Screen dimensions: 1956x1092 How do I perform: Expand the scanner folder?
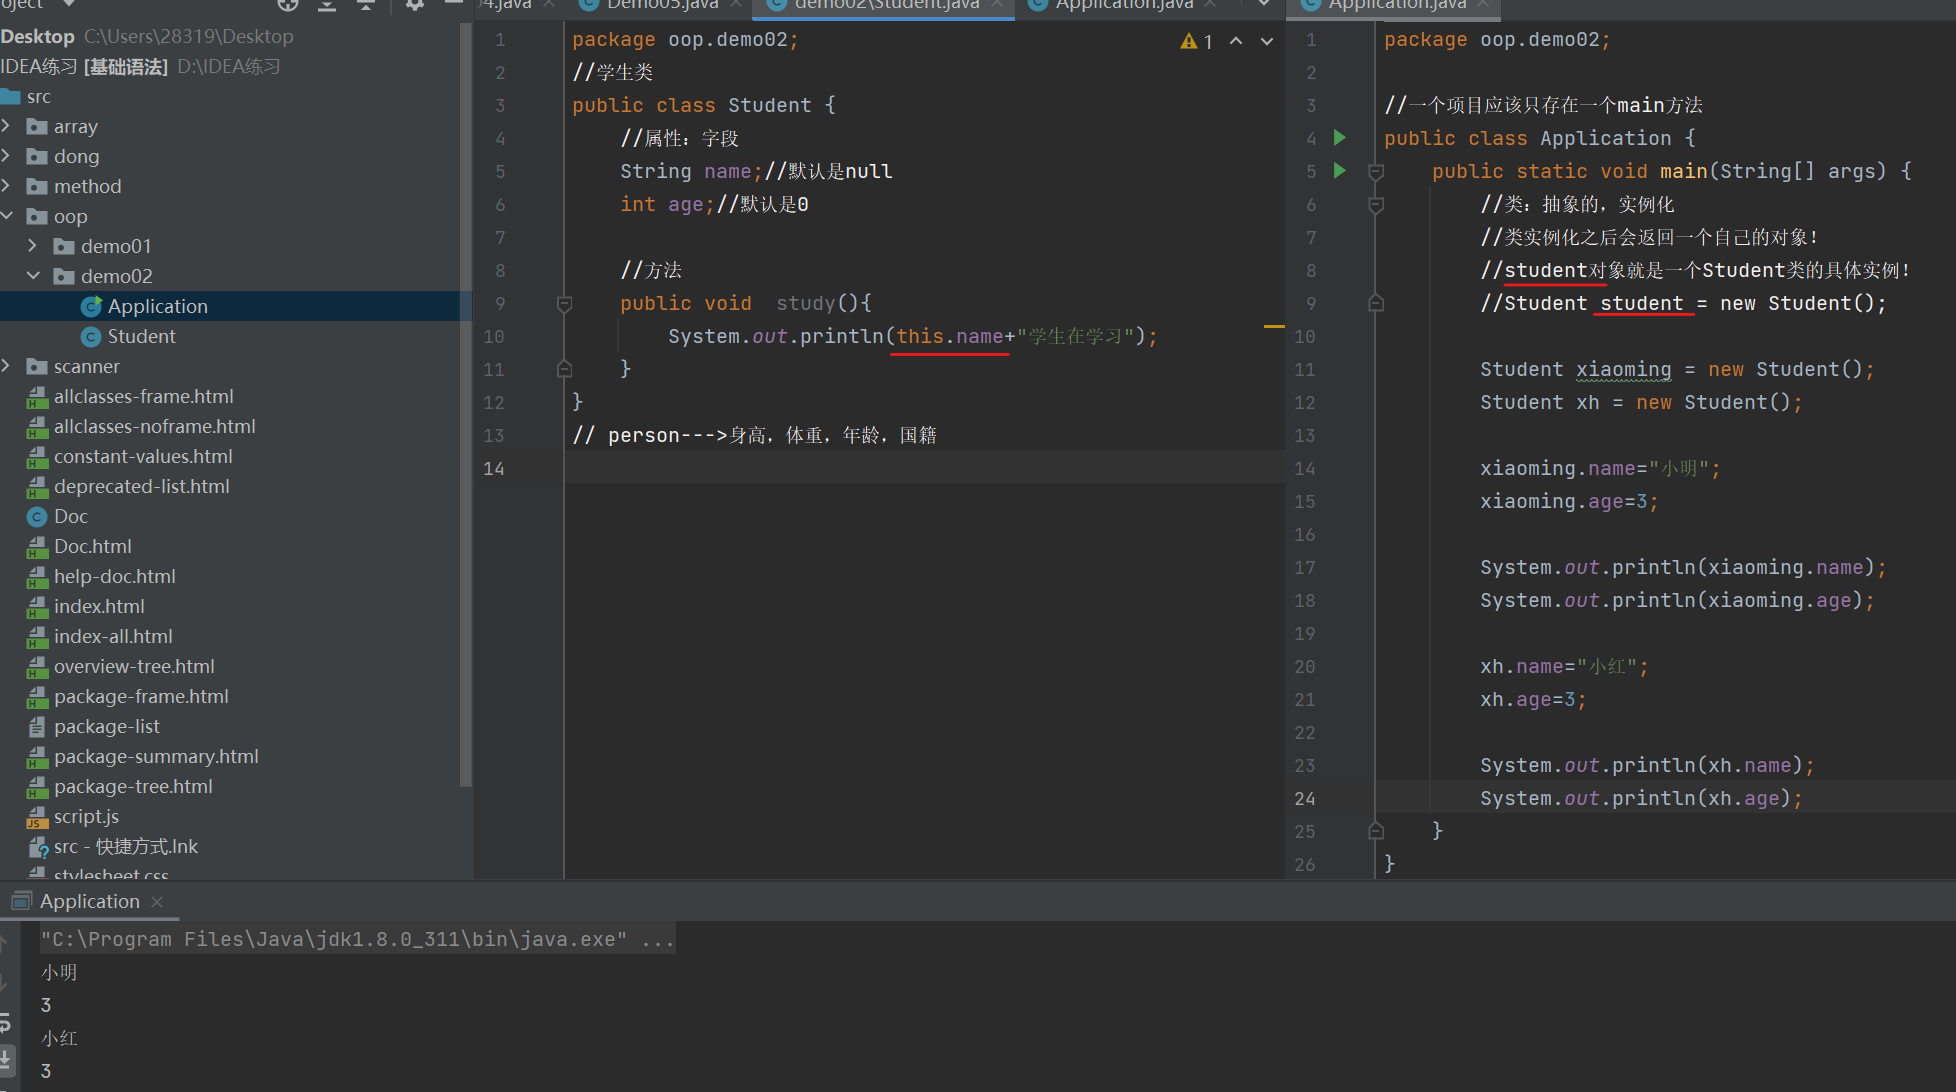tap(7, 366)
